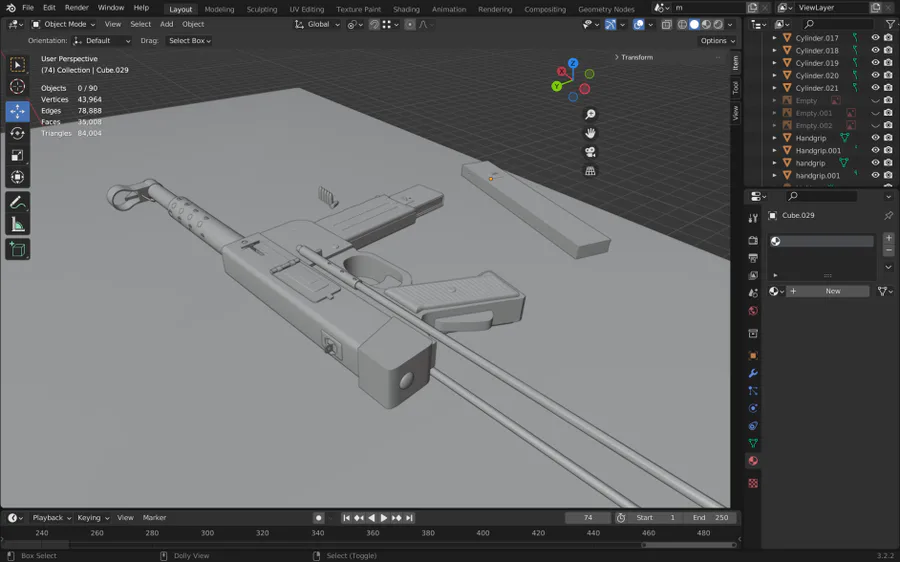Click the pan view hand icon
The image size is (900, 562).
click(589, 133)
